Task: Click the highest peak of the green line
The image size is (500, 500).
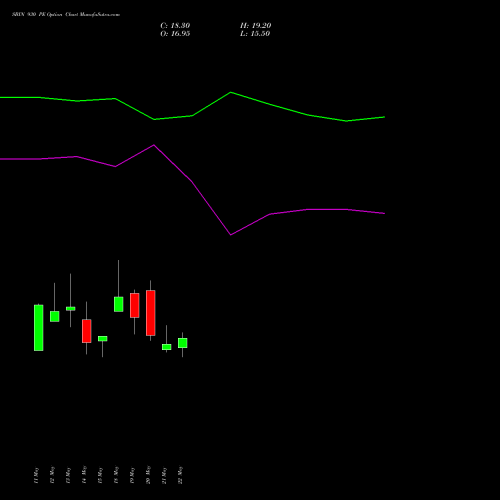Action: click(x=231, y=92)
